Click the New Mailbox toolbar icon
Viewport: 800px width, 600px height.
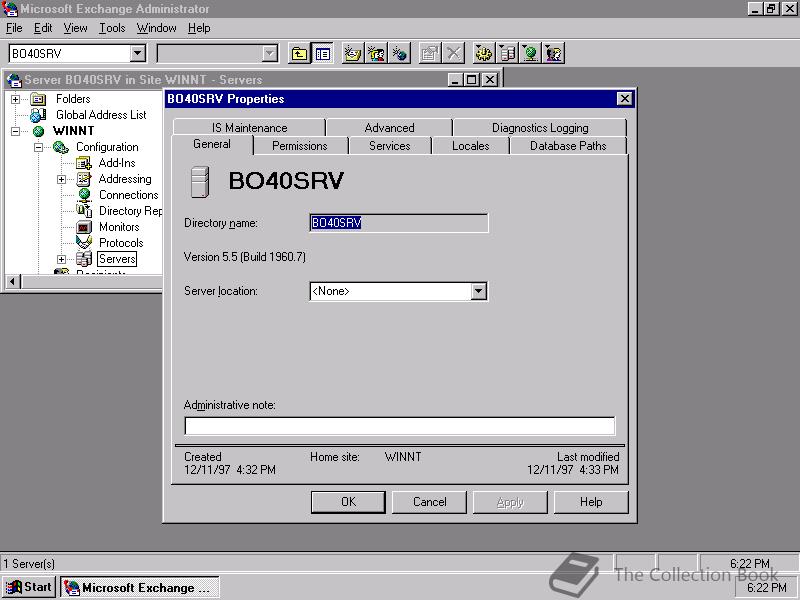[x=352, y=54]
